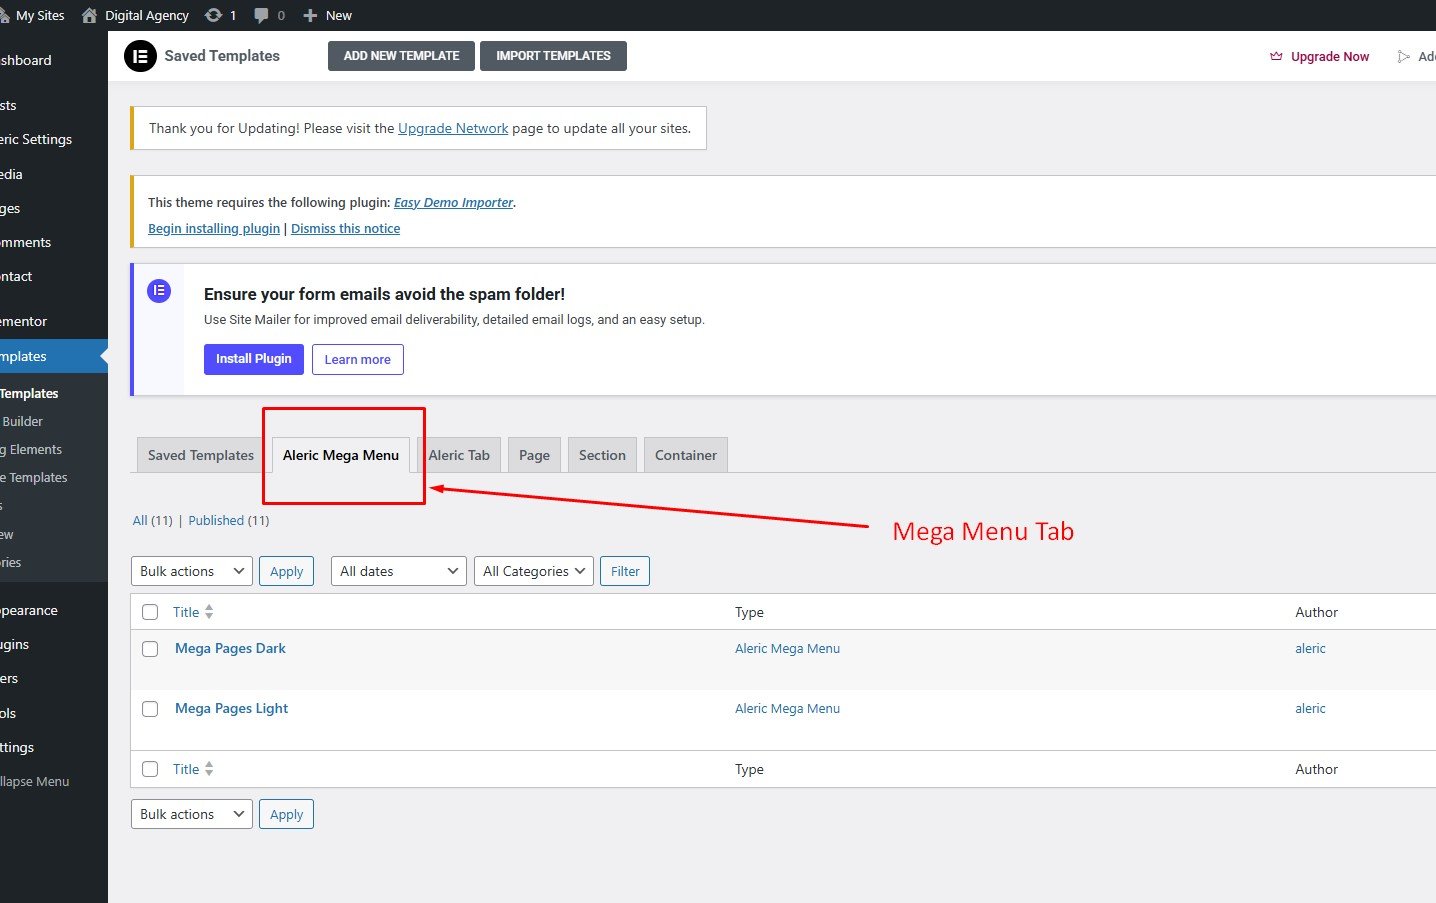Click the home icon next to Digital Agency
1436x903 pixels.
[90, 15]
